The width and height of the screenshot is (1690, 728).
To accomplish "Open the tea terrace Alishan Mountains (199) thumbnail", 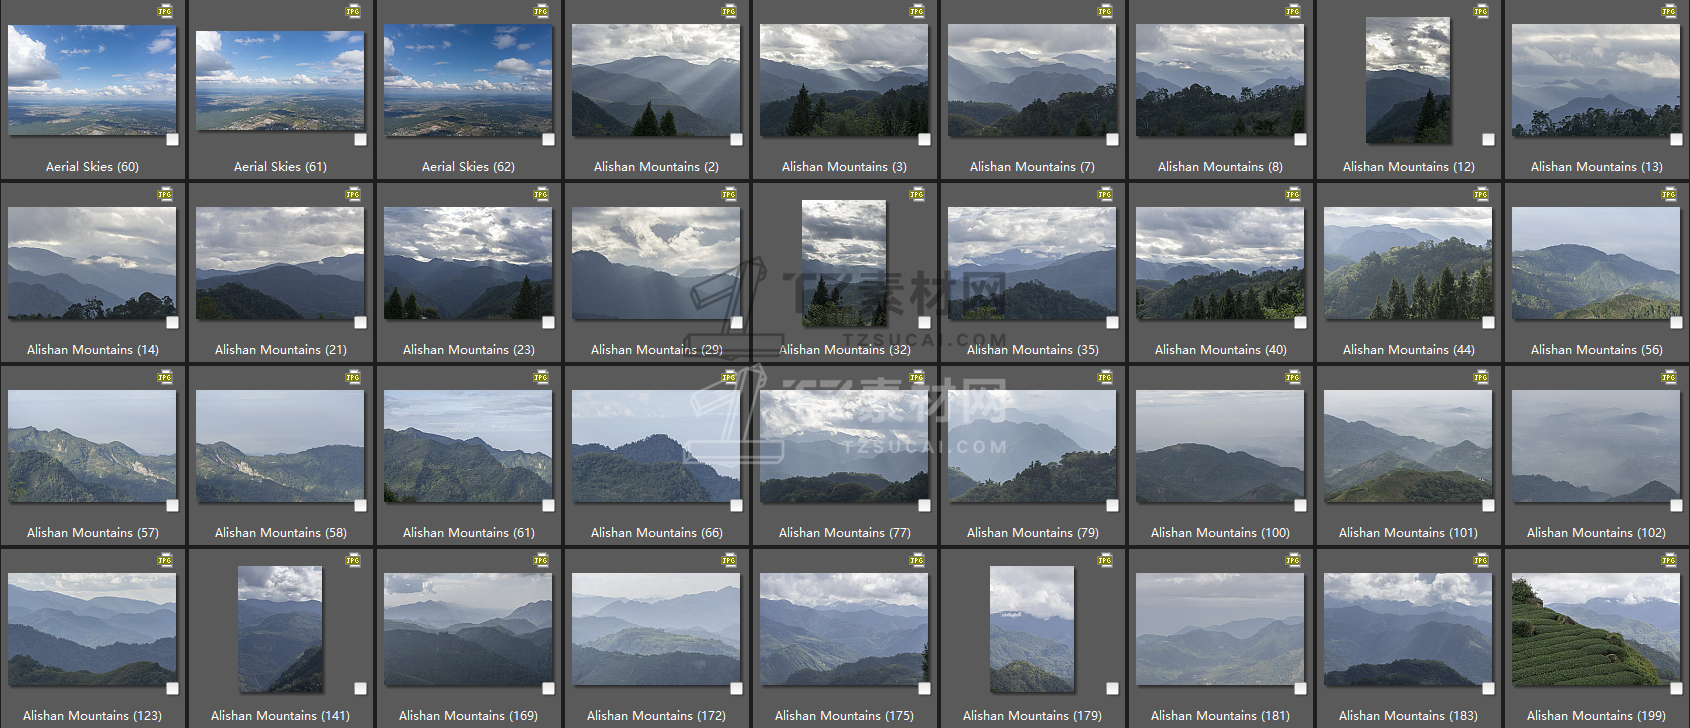I will click(x=1596, y=629).
